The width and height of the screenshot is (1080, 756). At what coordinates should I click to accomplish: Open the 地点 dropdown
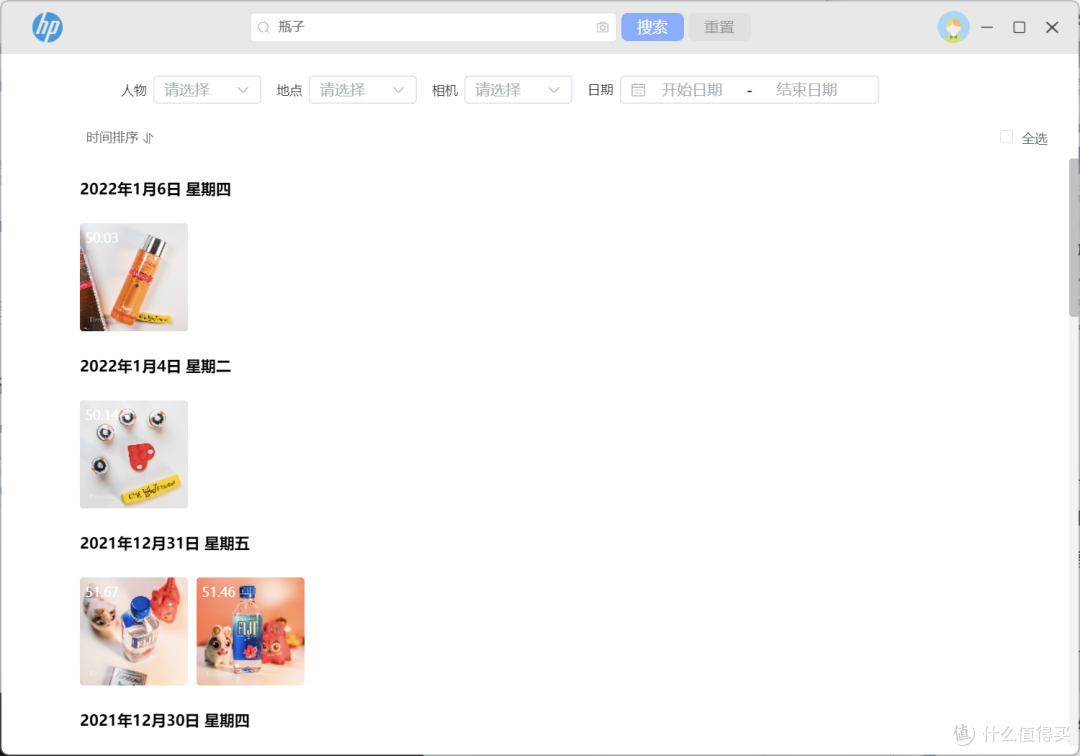click(x=363, y=90)
